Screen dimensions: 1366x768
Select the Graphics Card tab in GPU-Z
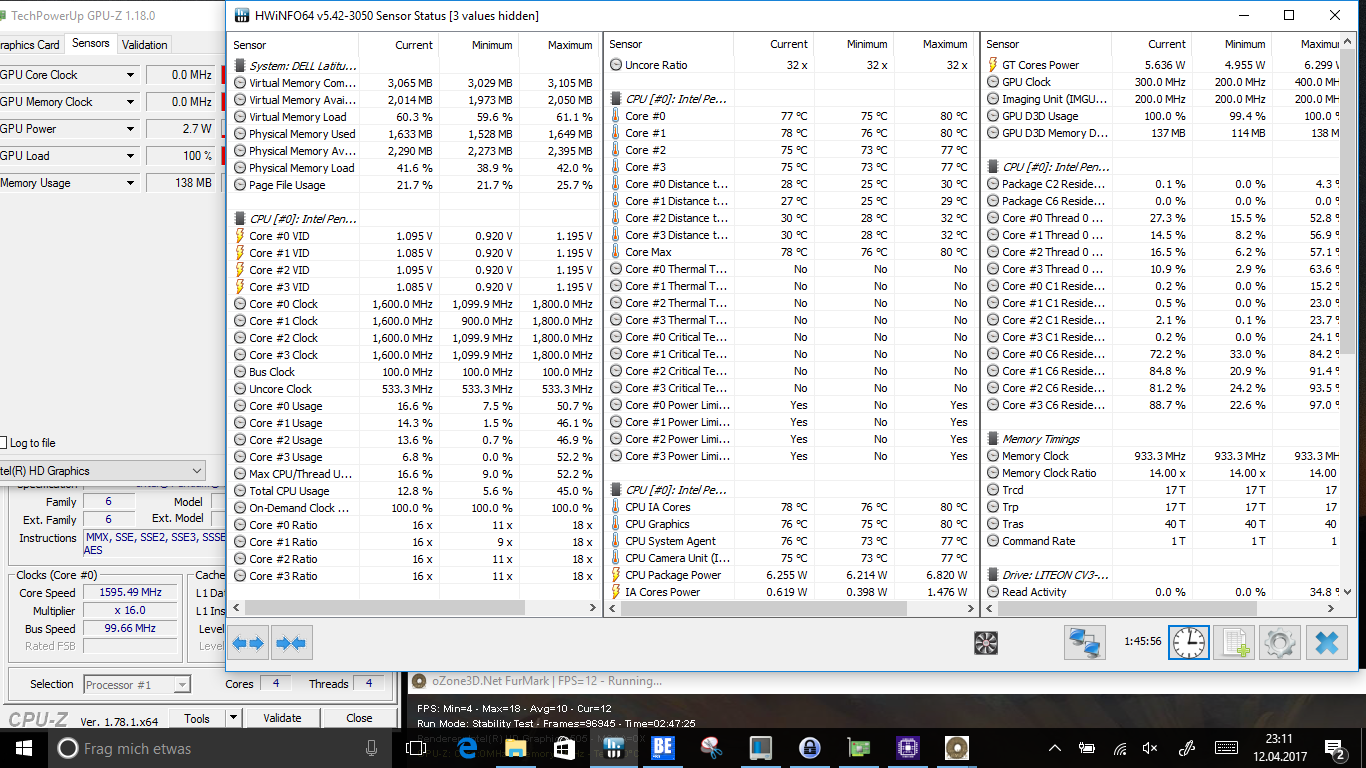(29, 45)
